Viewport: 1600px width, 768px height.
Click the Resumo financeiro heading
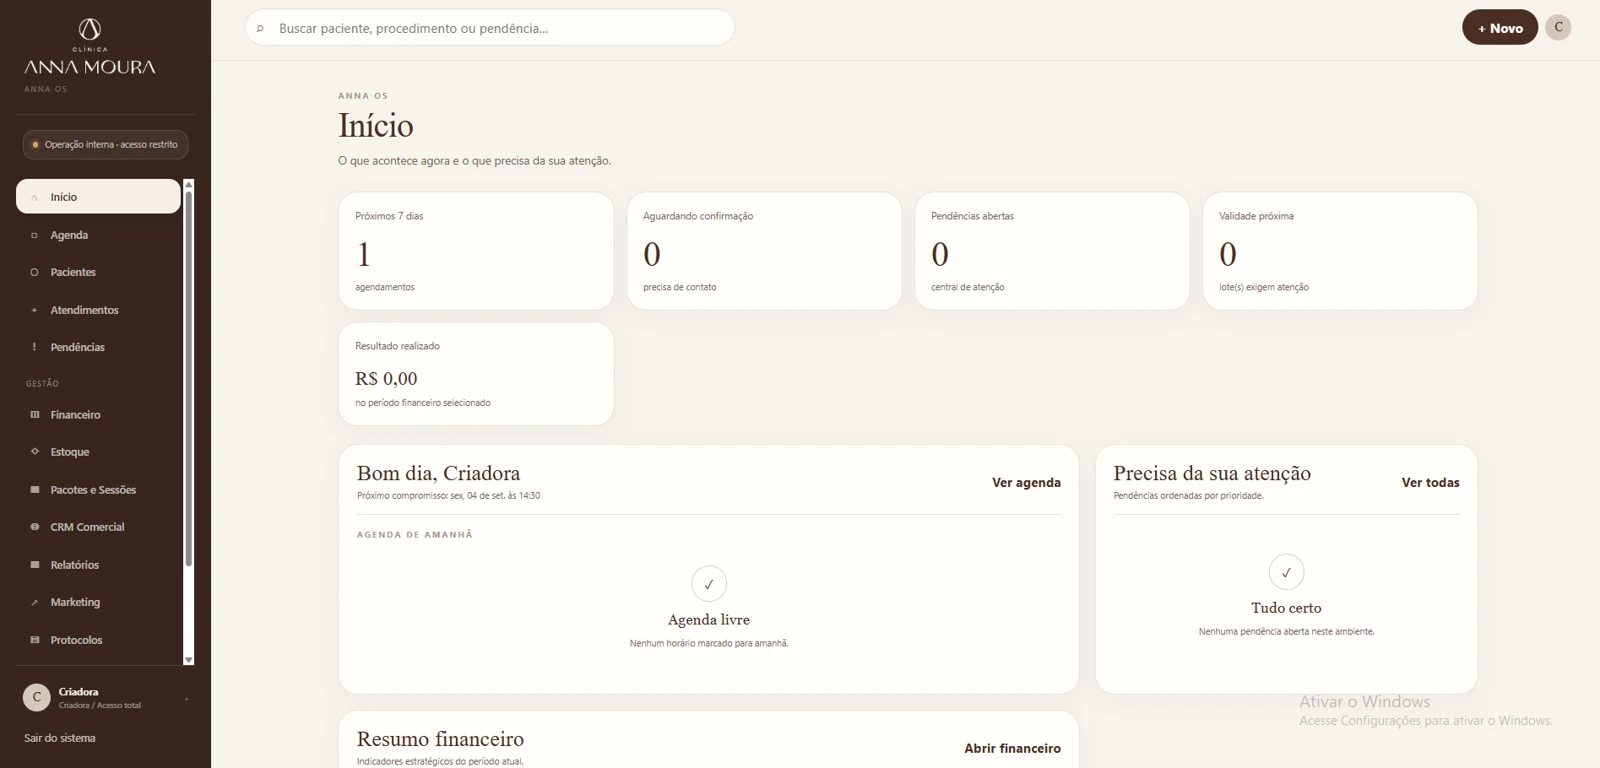point(440,739)
